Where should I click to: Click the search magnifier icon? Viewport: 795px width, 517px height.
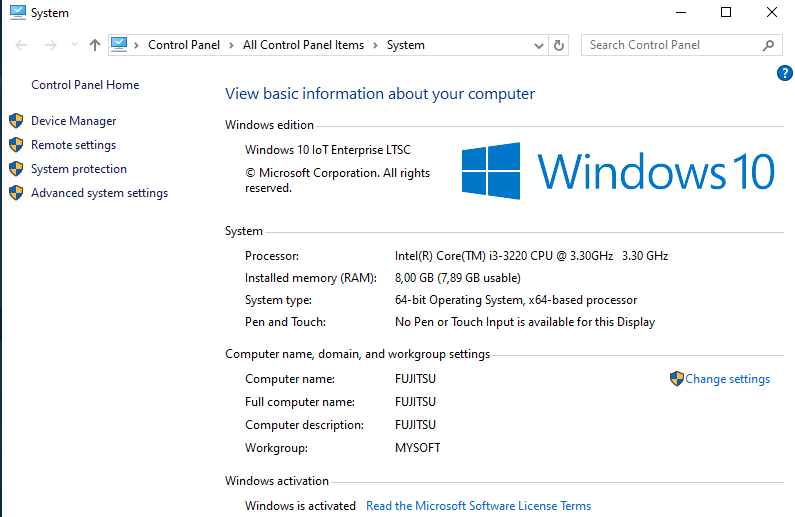[x=768, y=45]
